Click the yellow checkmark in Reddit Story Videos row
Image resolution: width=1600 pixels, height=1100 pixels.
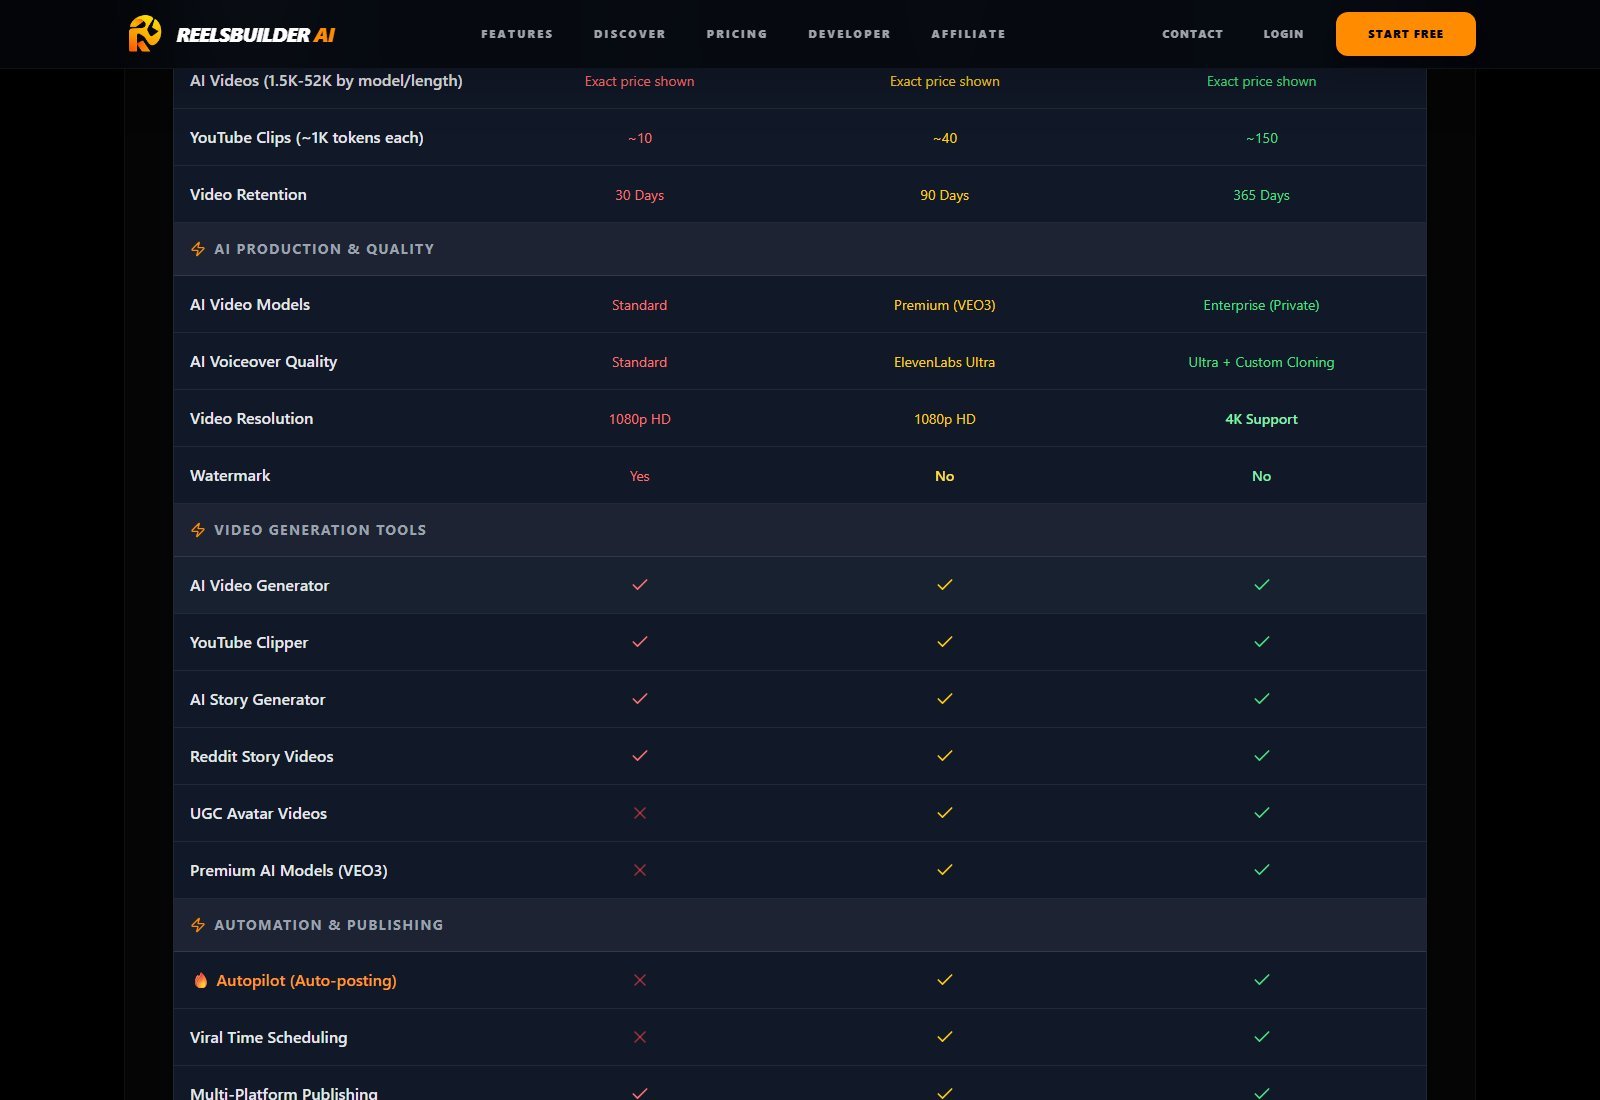pos(945,755)
